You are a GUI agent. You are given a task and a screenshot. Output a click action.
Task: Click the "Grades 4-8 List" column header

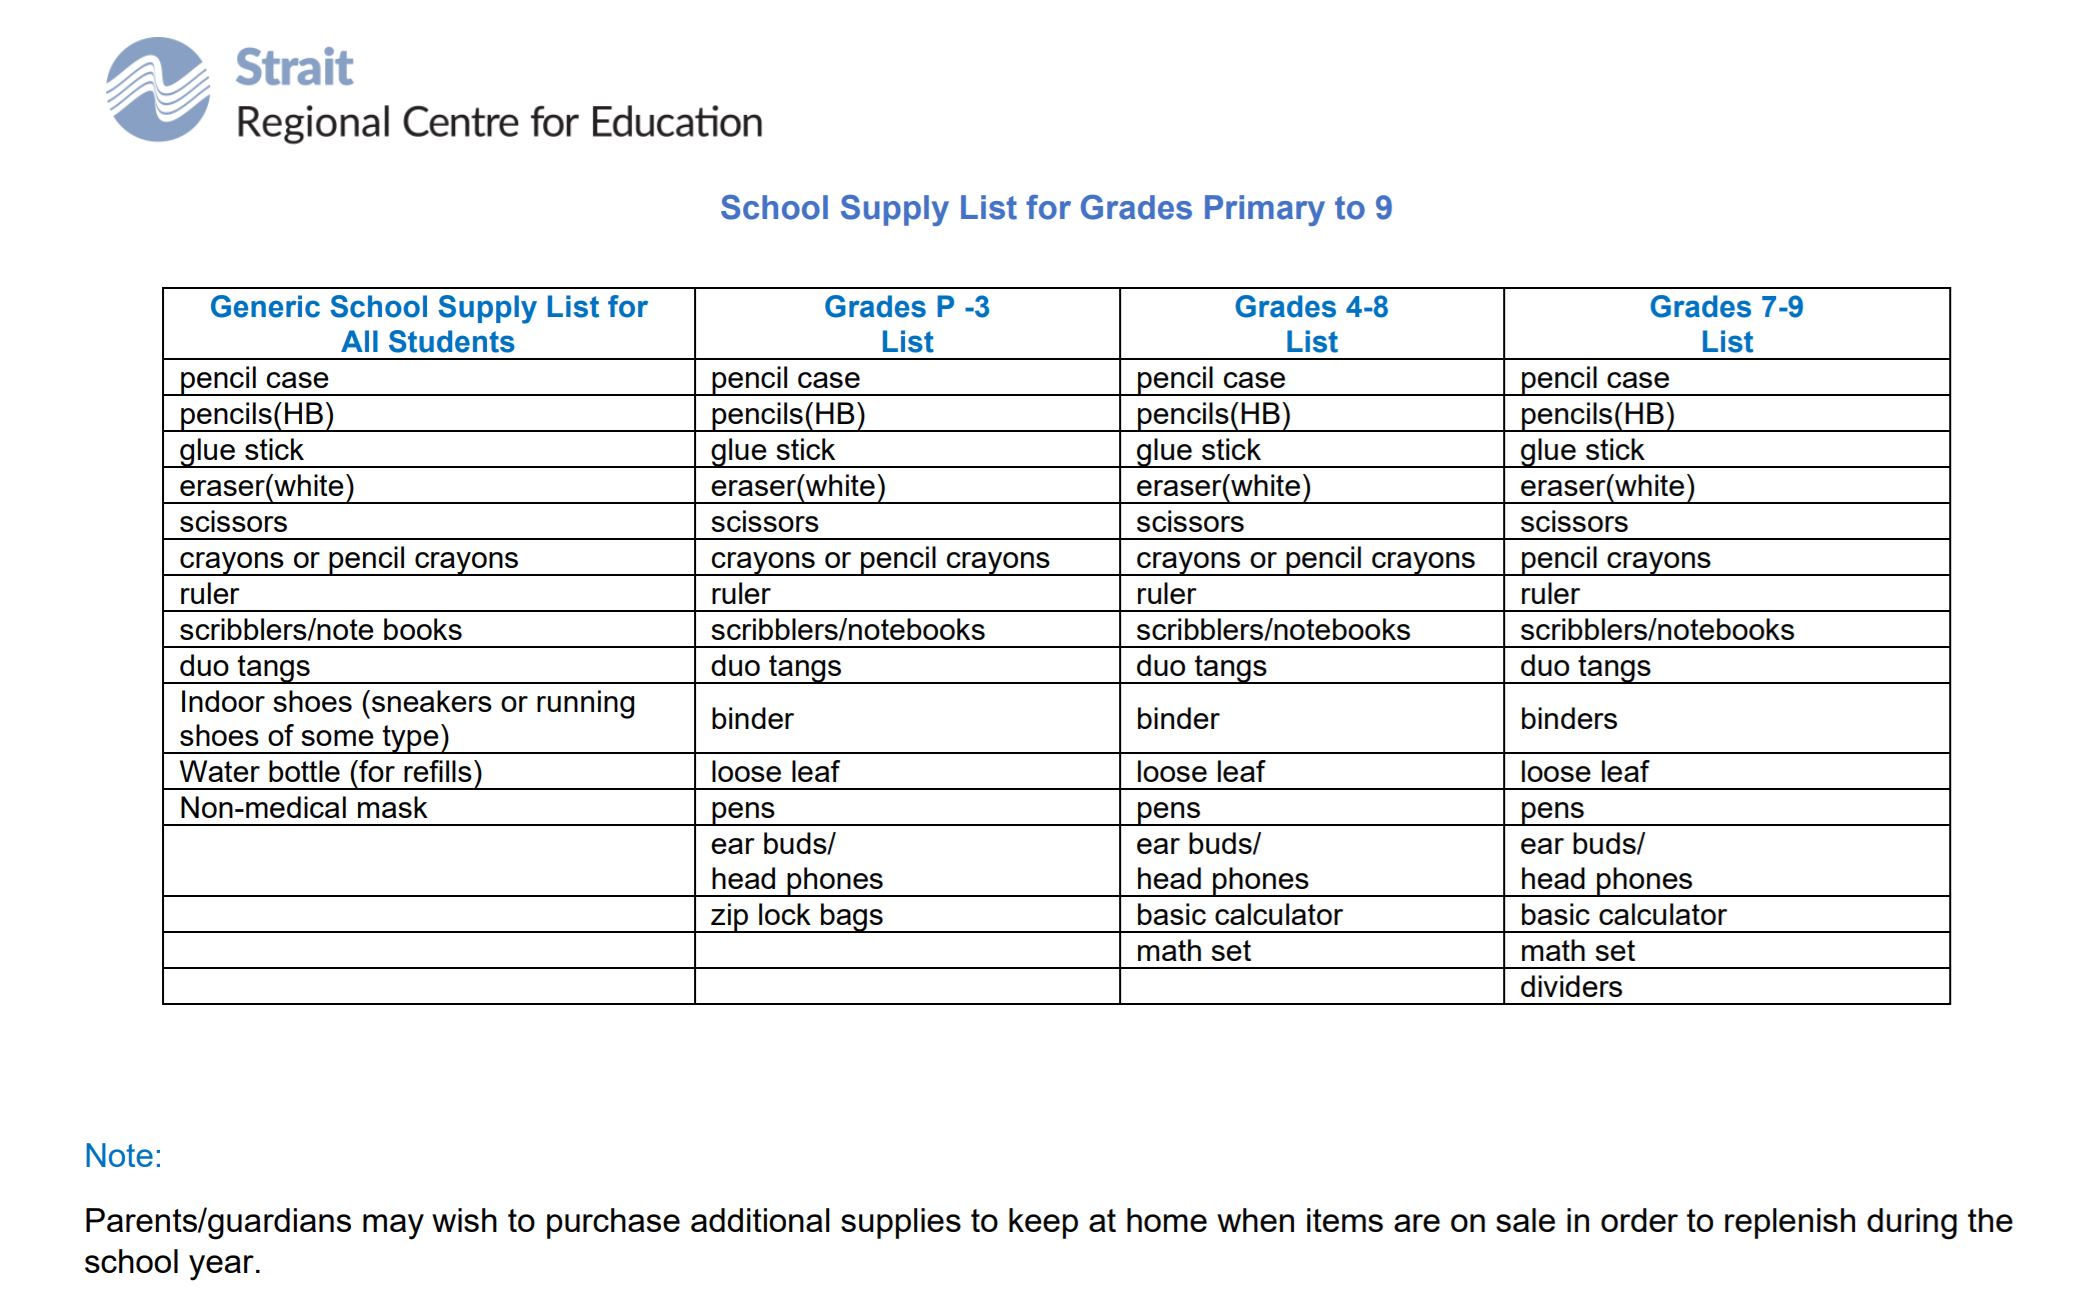coord(1311,324)
